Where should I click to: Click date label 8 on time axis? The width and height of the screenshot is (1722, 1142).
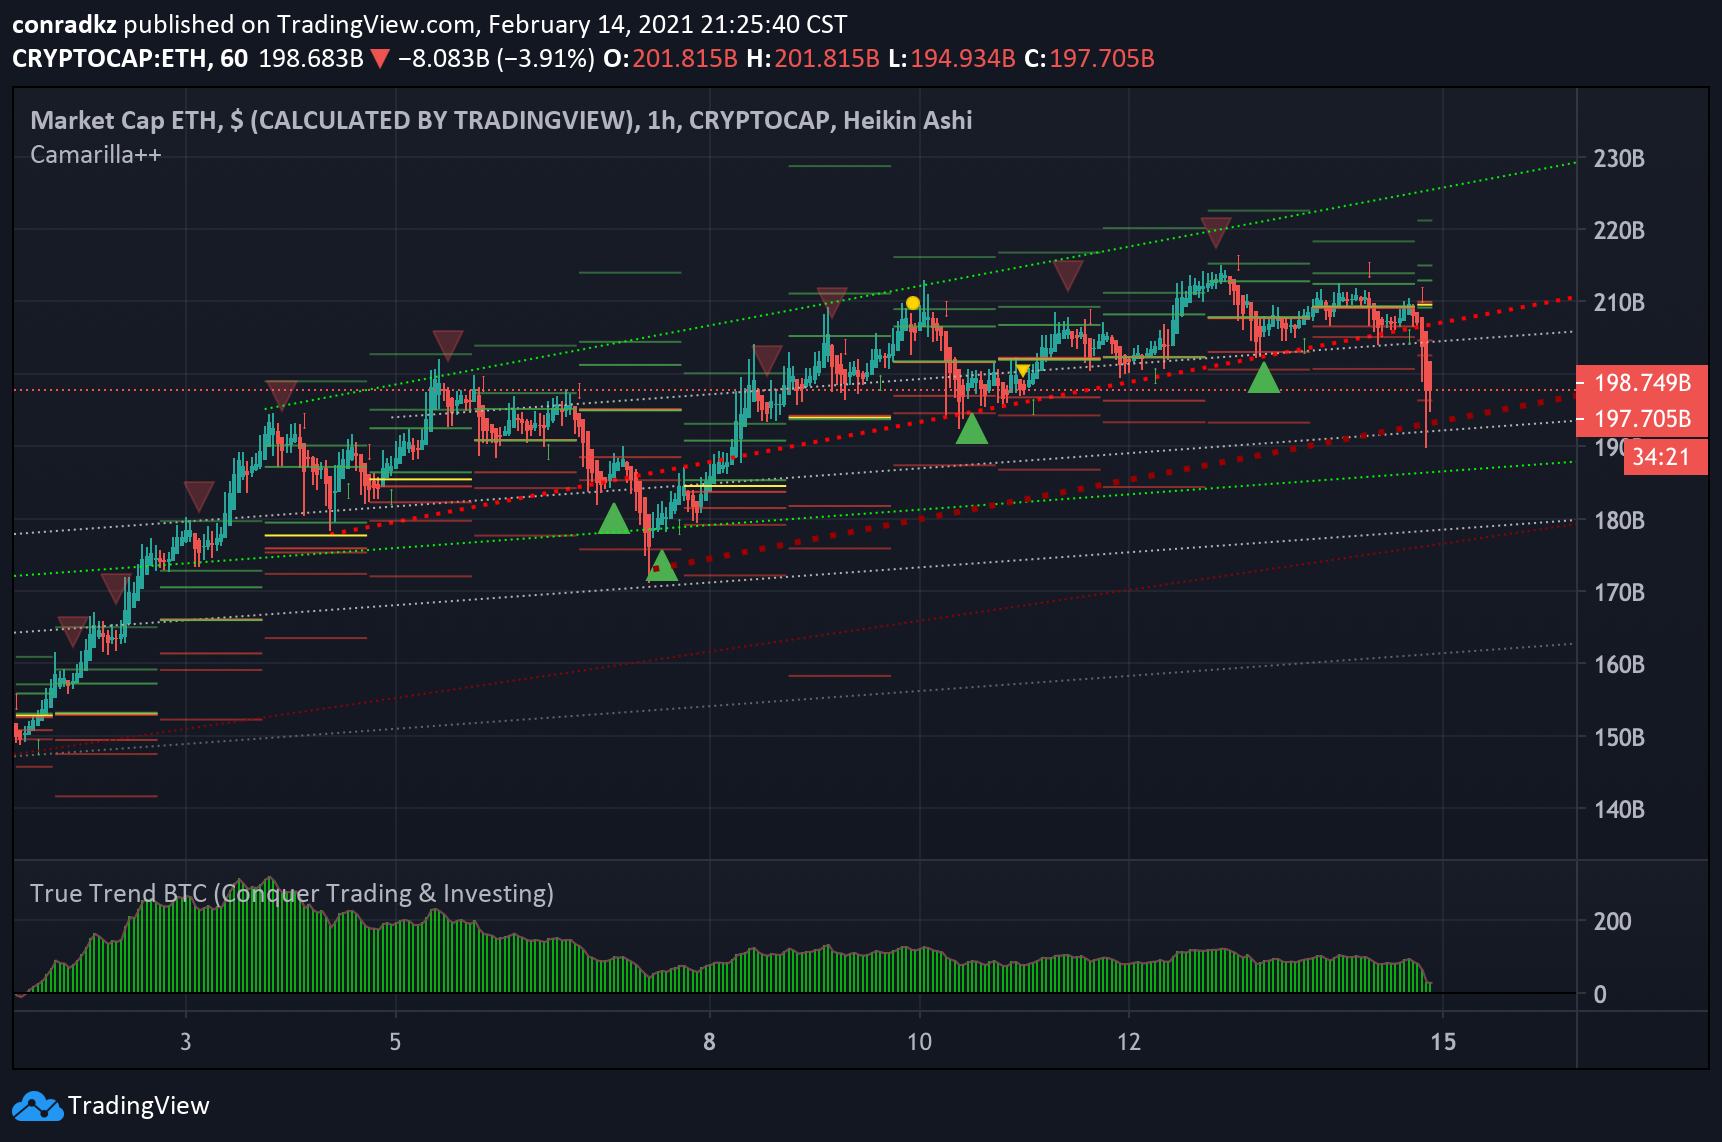pos(709,1042)
